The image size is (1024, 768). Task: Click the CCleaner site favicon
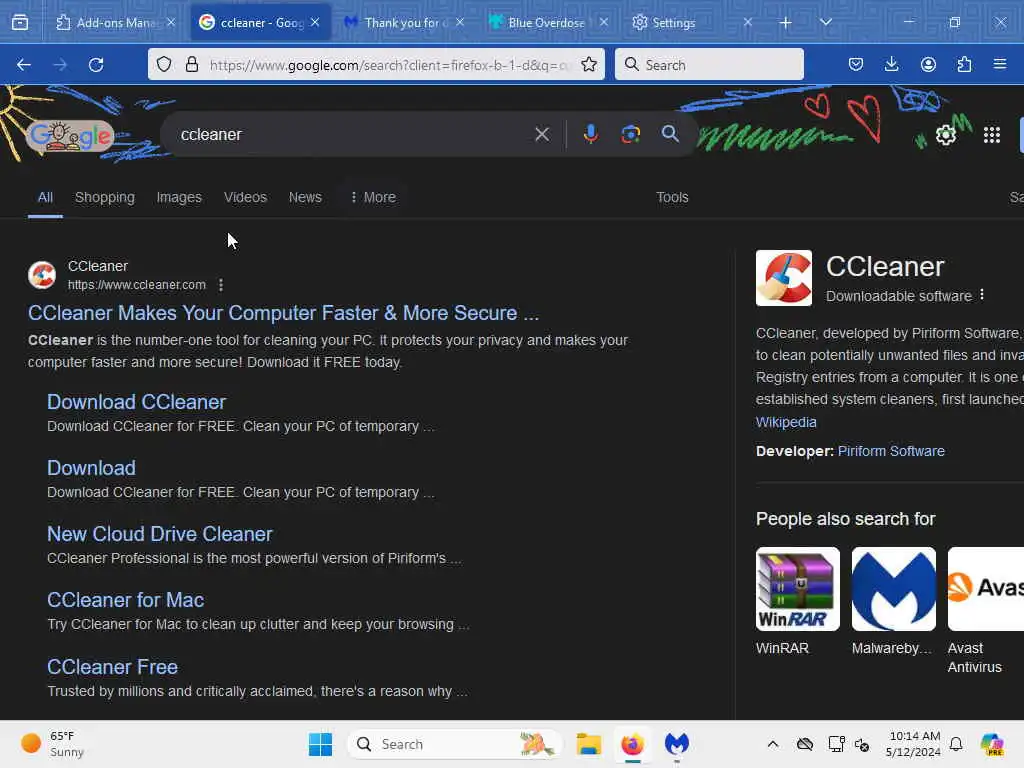(42, 275)
